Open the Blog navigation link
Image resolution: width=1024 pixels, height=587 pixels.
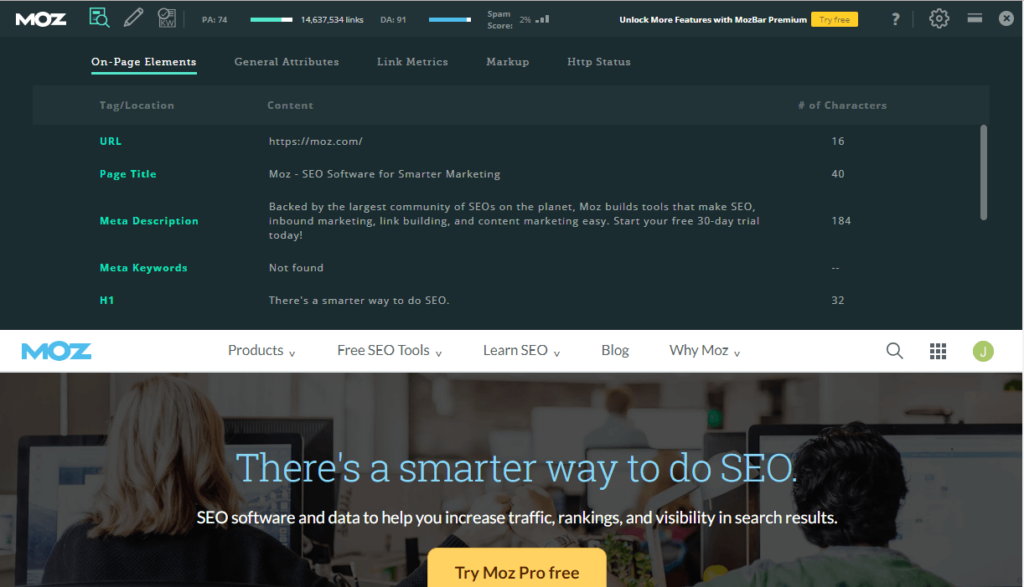[x=614, y=350]
